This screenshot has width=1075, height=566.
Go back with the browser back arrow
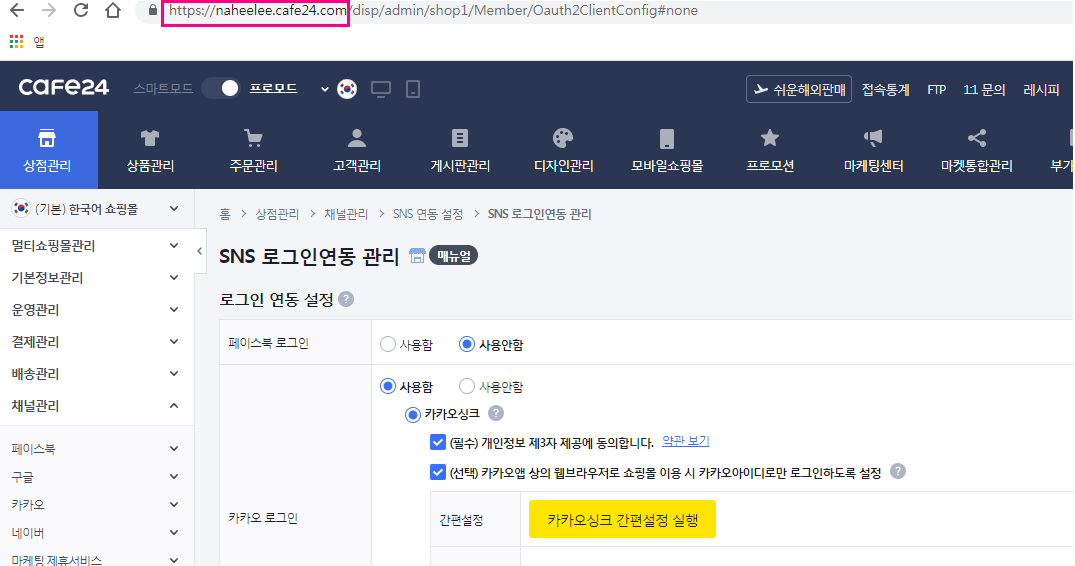[16, 10]
